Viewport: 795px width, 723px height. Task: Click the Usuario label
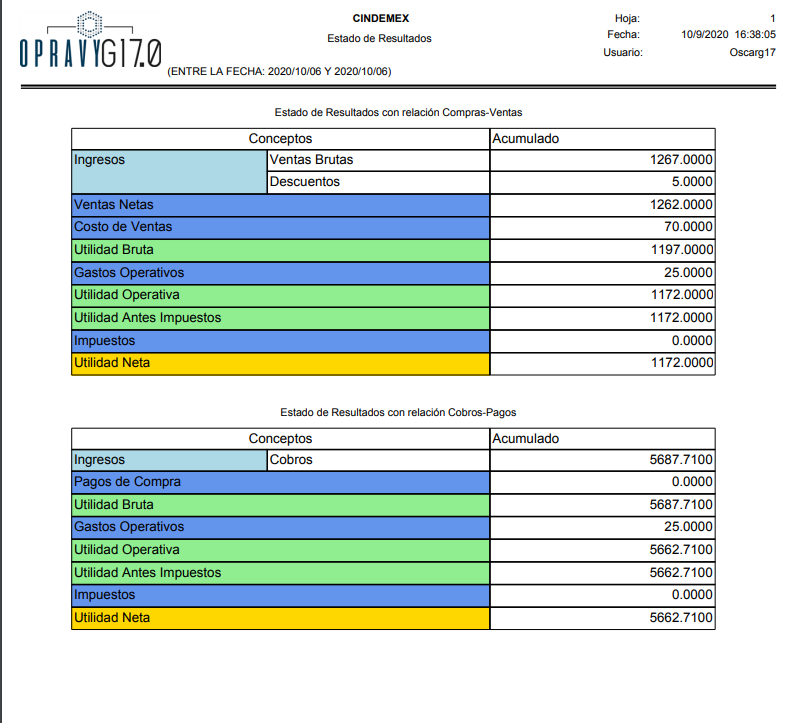[623, 53]
